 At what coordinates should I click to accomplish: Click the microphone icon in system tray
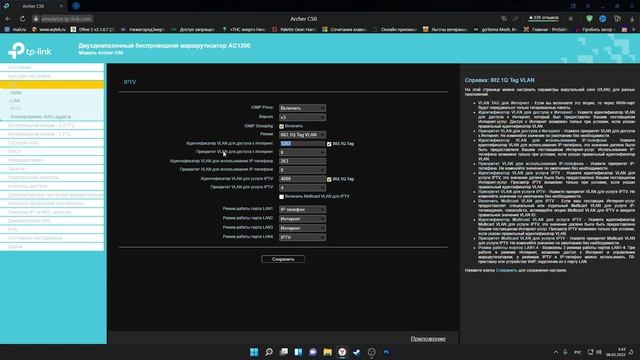[x=565, y=352]
